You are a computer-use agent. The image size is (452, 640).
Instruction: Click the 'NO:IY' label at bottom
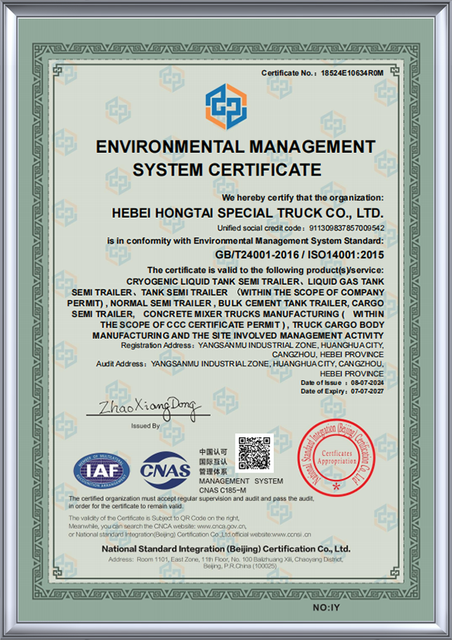click(326, 608)
